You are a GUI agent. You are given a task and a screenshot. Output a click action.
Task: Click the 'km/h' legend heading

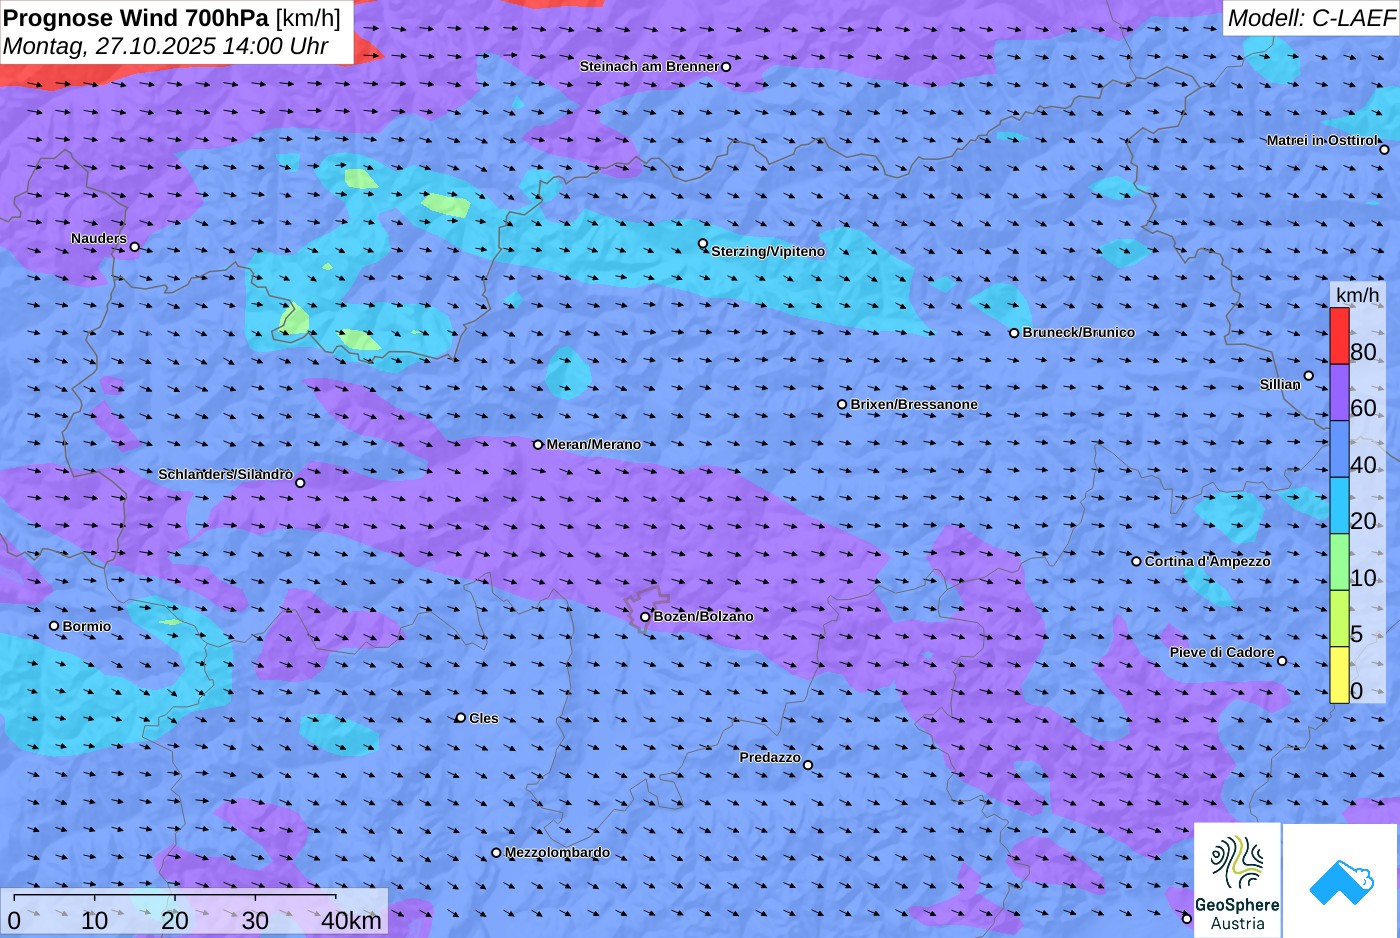pos(1357,294)
